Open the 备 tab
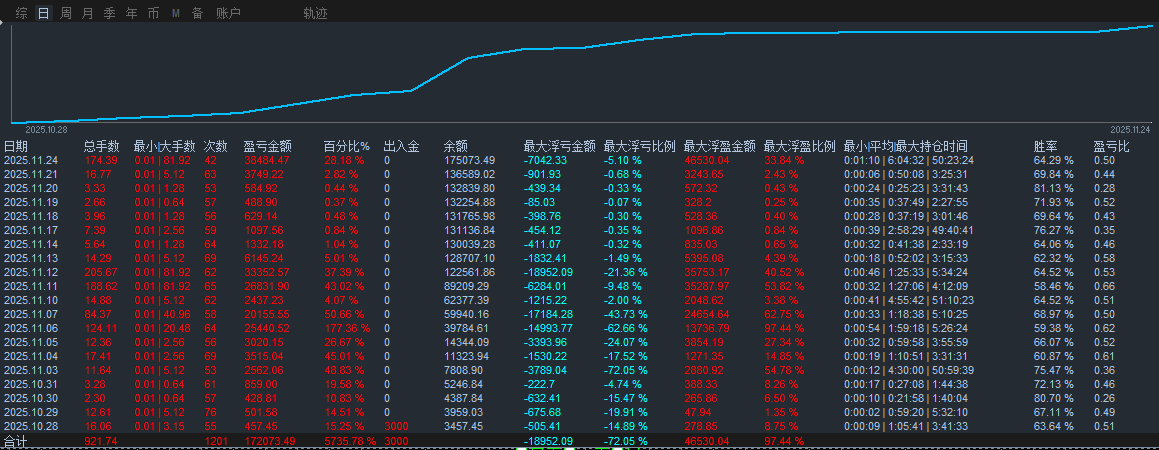Viewport: 1159px width, 450px height. click(x=197, y=13)
